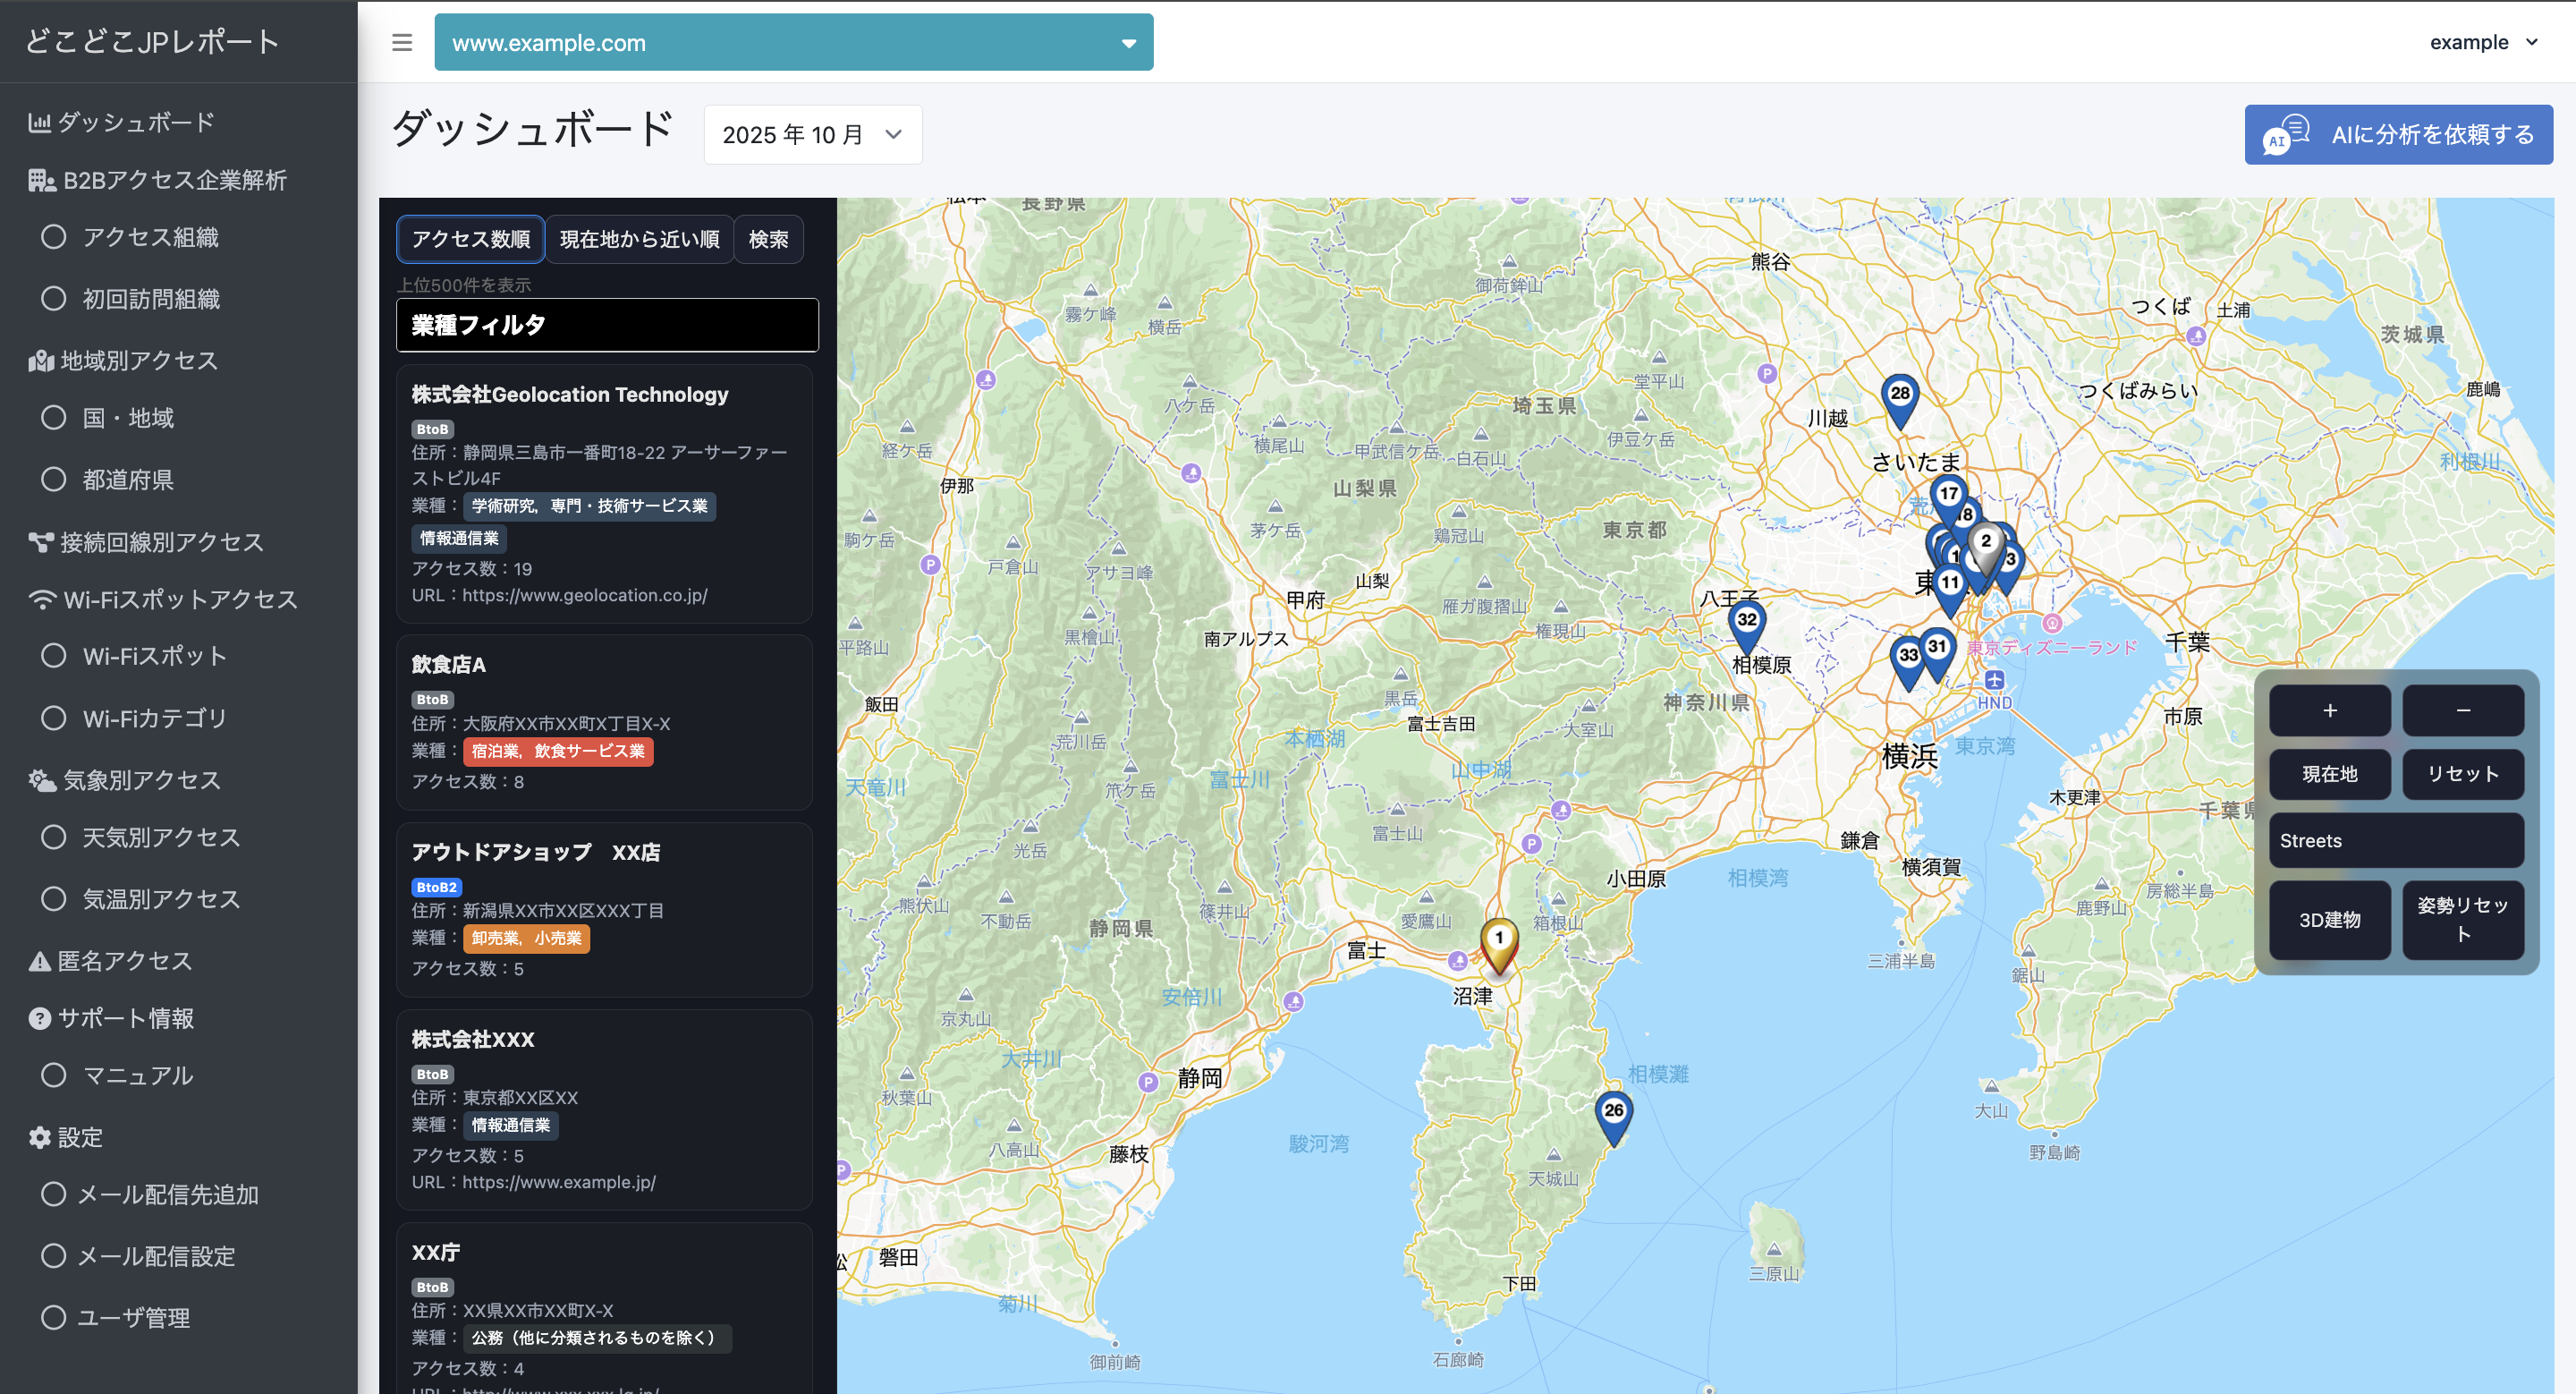2576x1394 pixels.
Task: Open the geolocation.co.jp URL link
Action: 584,595
